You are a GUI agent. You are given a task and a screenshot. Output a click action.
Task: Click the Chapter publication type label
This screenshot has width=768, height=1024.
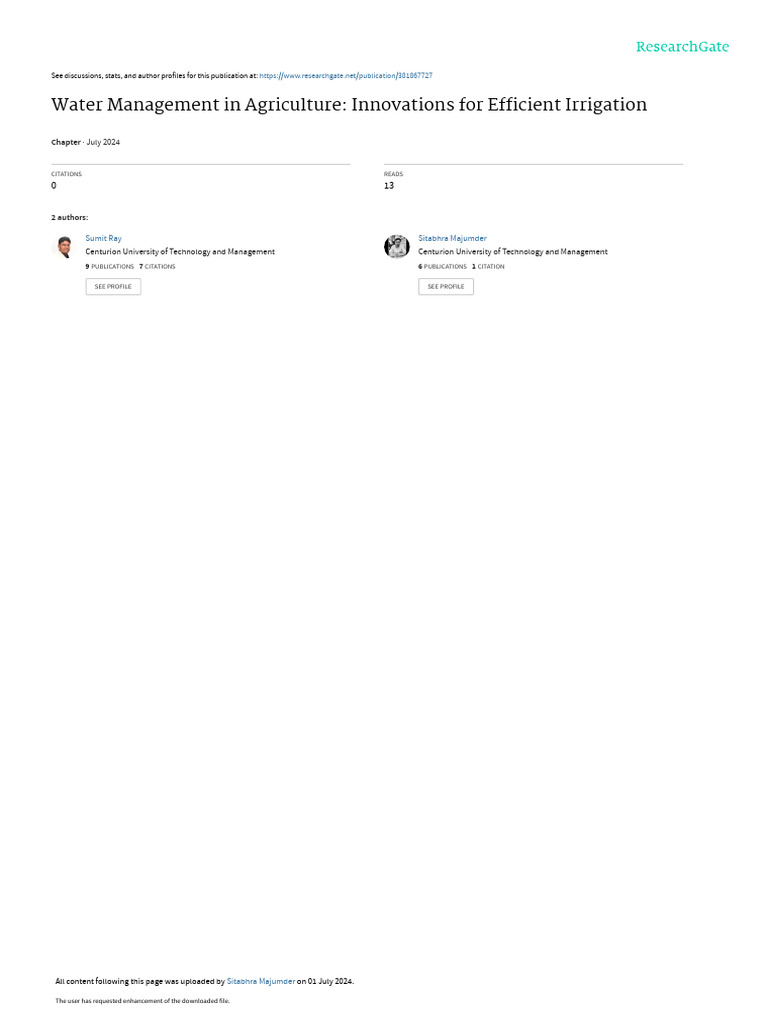[x=66, y=142]
